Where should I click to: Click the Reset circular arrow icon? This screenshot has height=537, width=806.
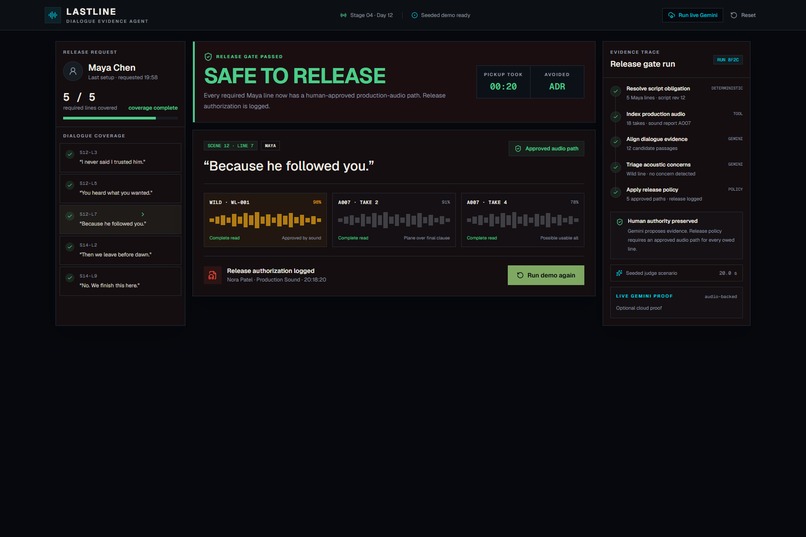[734, 15]
